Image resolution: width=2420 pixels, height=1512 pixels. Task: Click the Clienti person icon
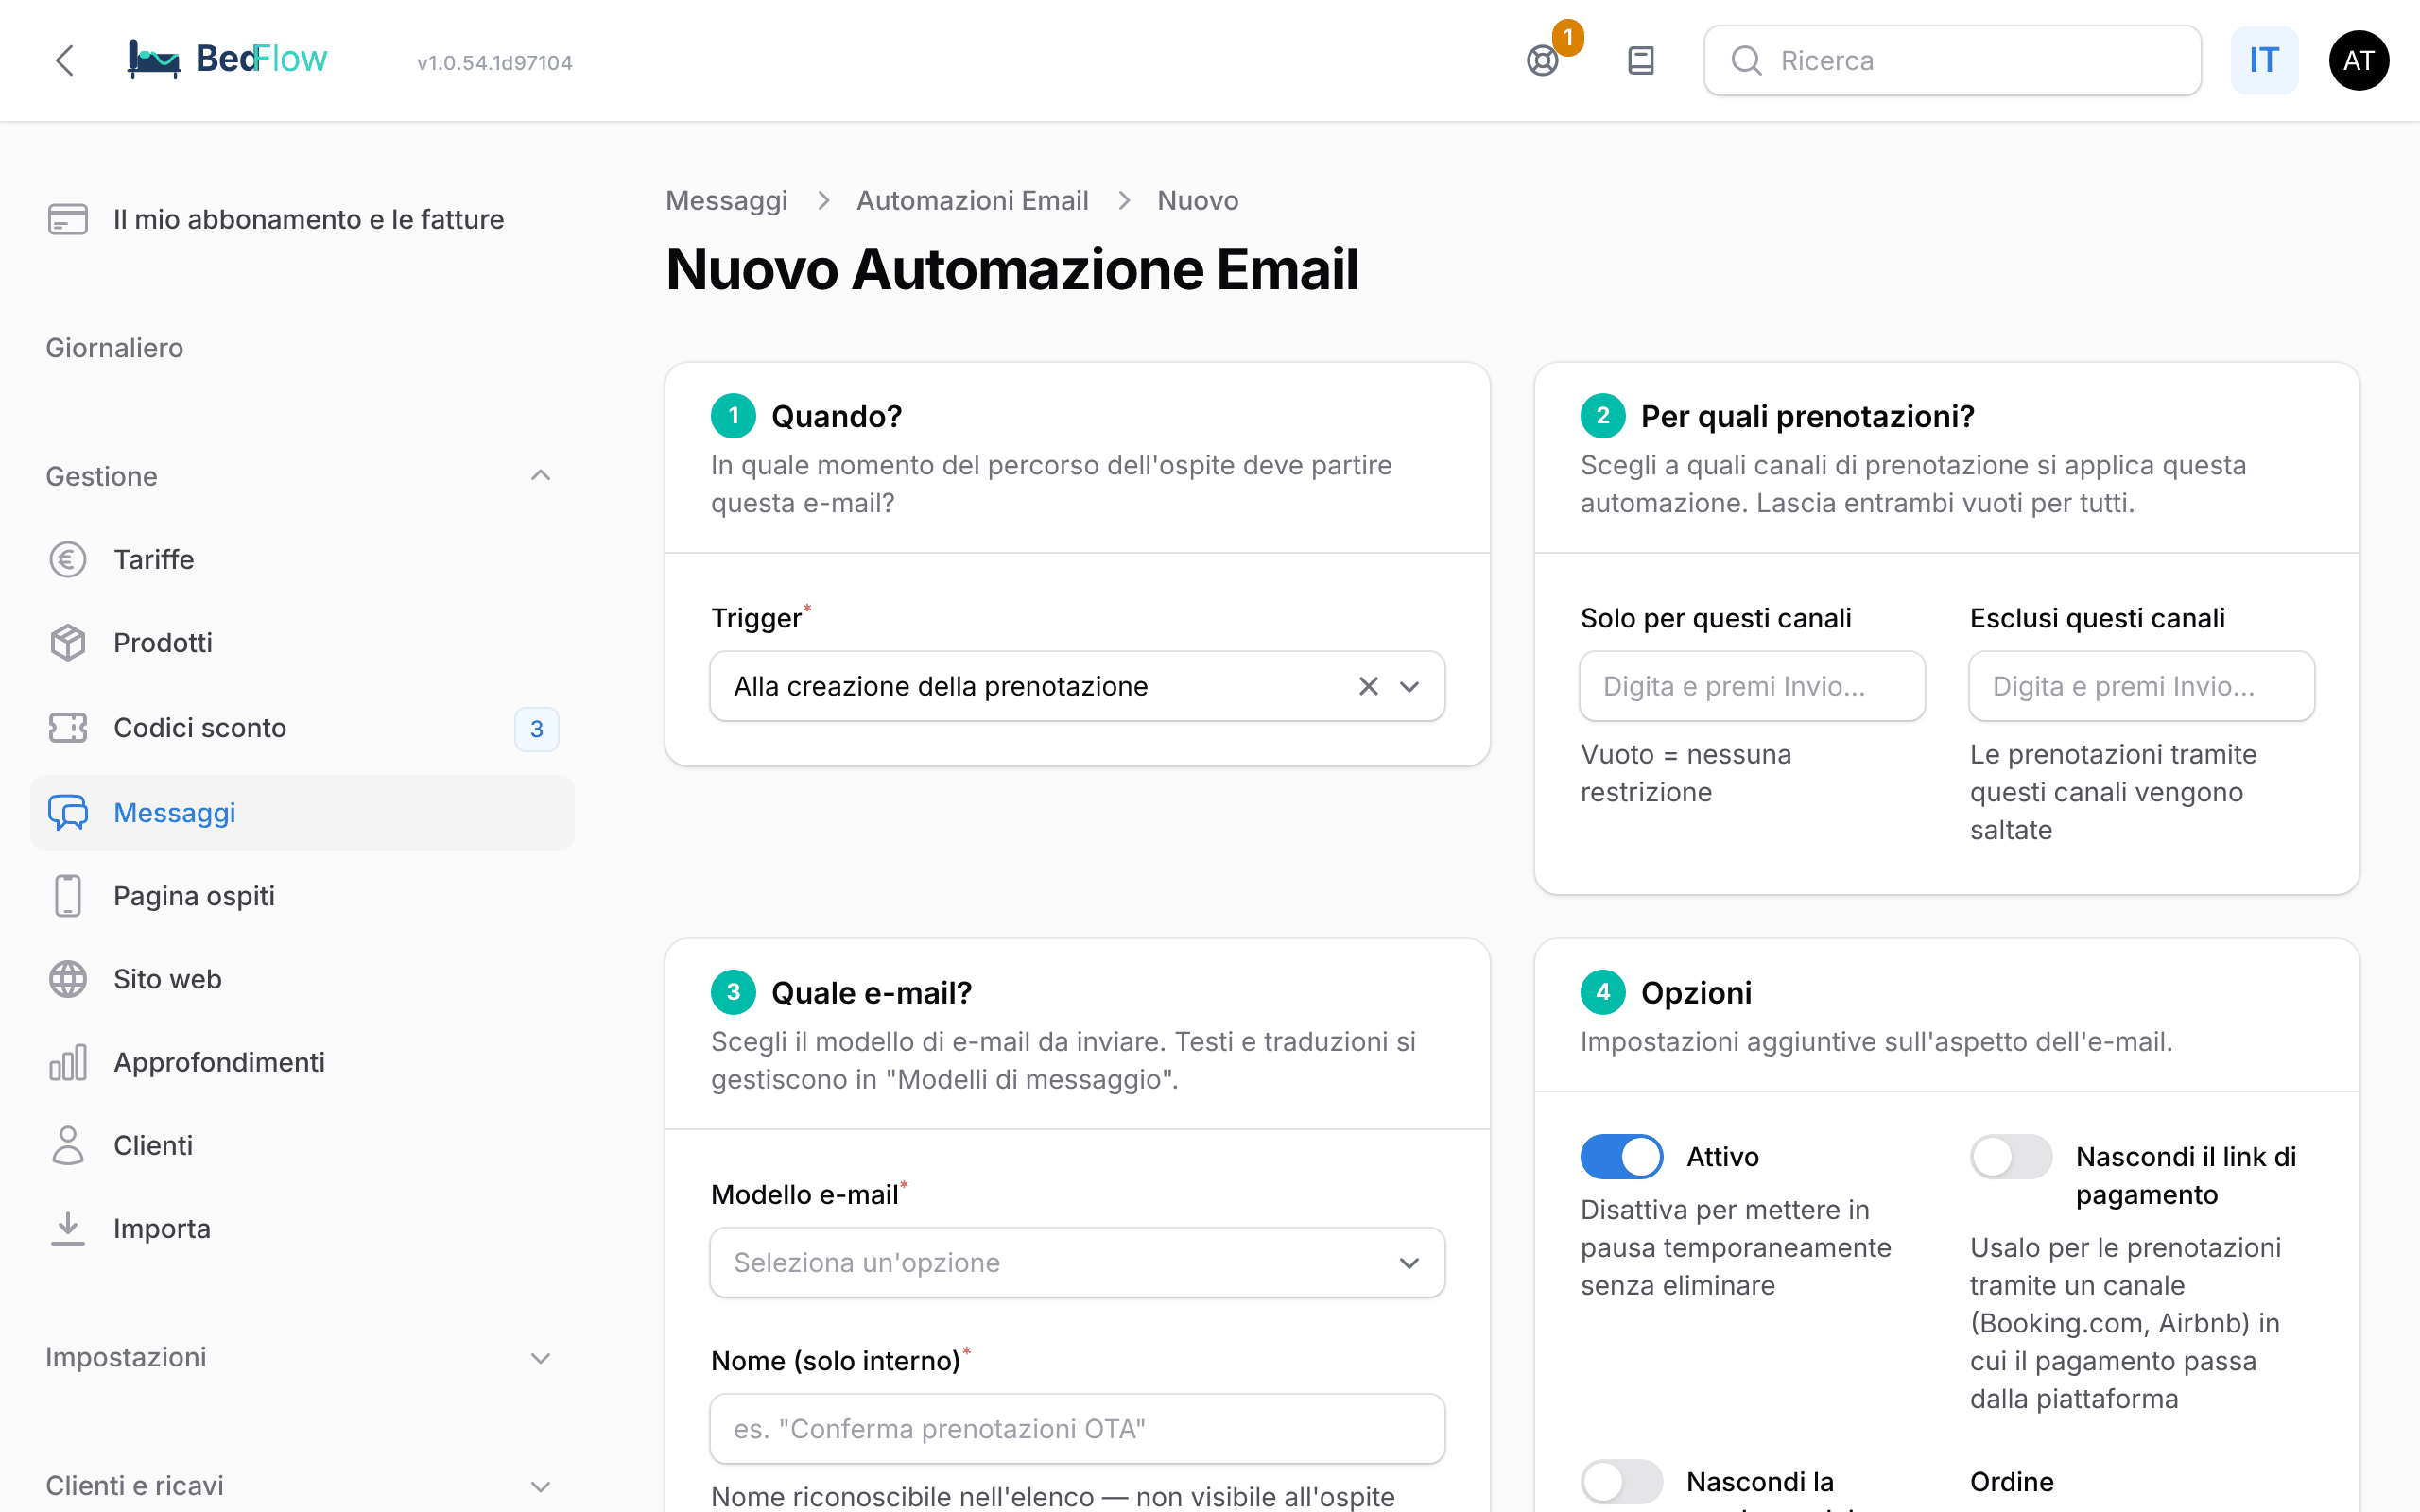click(68, 1145)
